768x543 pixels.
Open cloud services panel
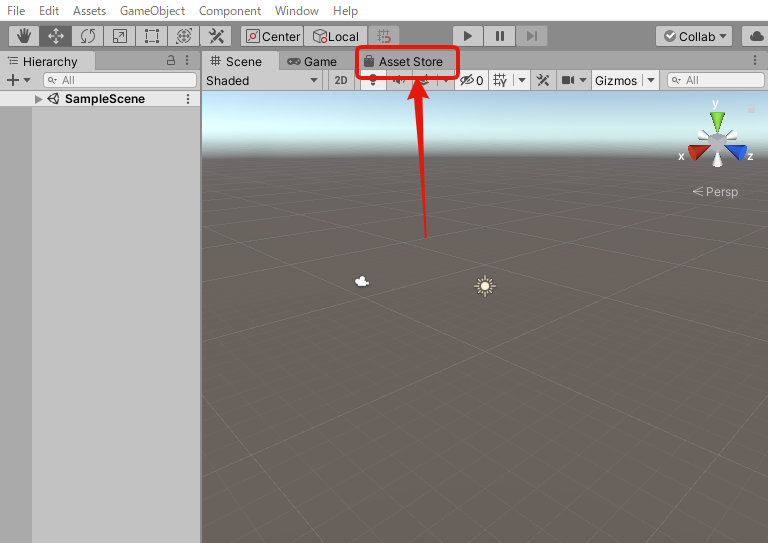[x=756, y=36]
